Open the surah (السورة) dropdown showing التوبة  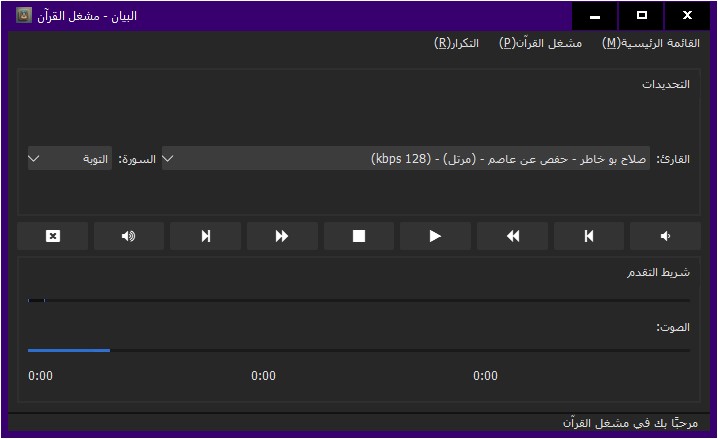pyautogui.click(x=70, y=158)
